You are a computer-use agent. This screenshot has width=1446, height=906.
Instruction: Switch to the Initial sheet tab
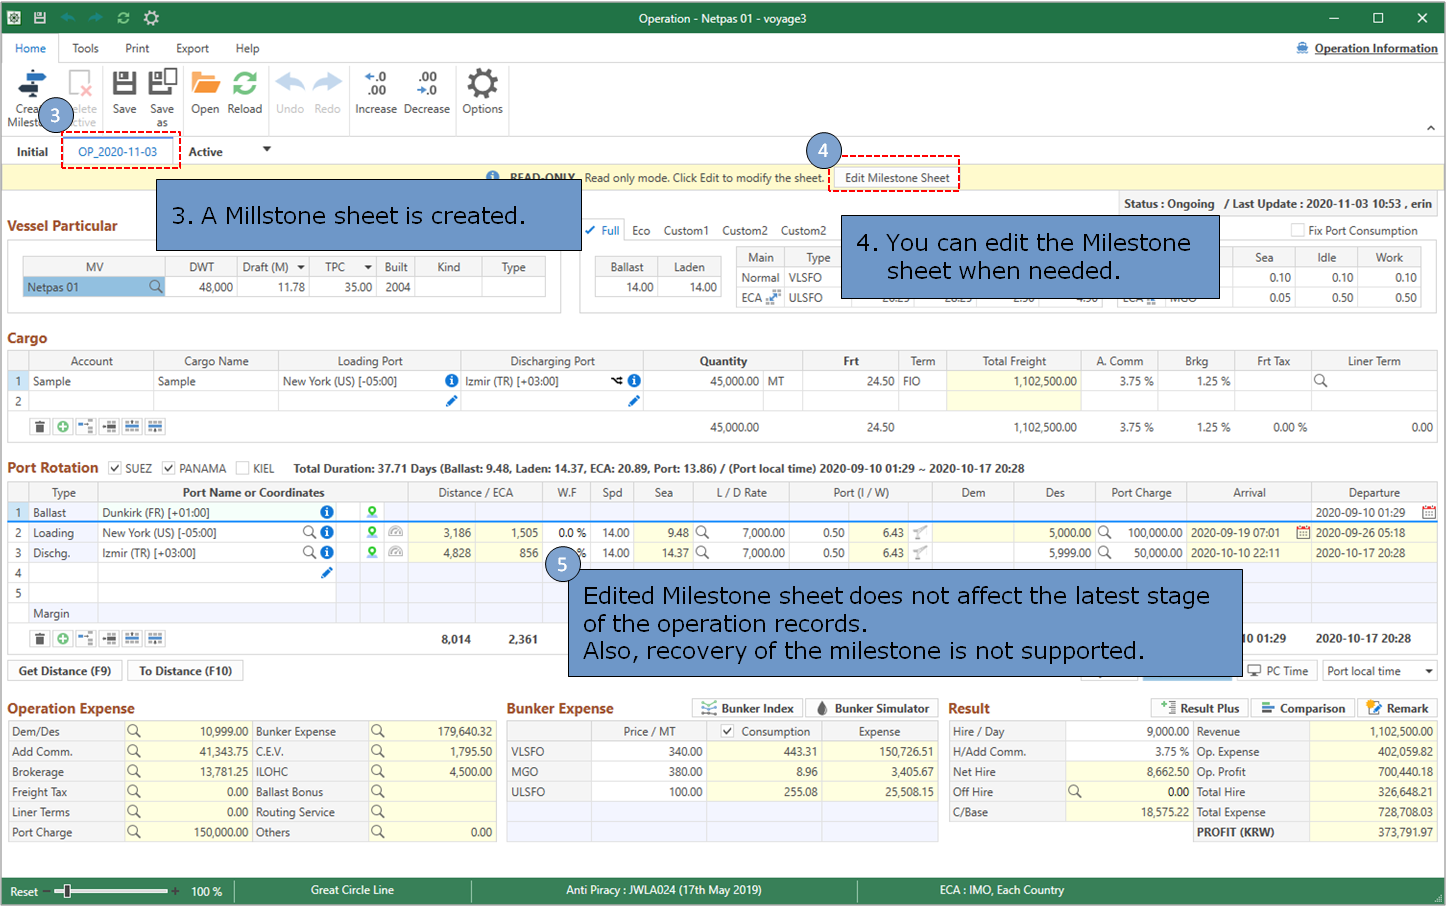(x=32, y=152)
